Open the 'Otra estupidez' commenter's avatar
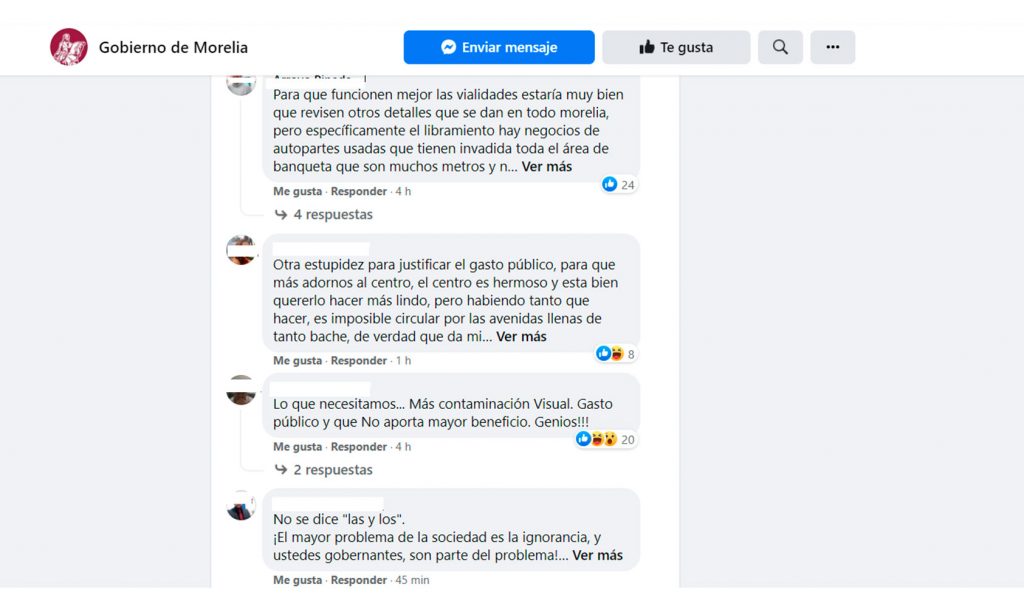This screenshot has width=1024, height=612. (241, 250)
